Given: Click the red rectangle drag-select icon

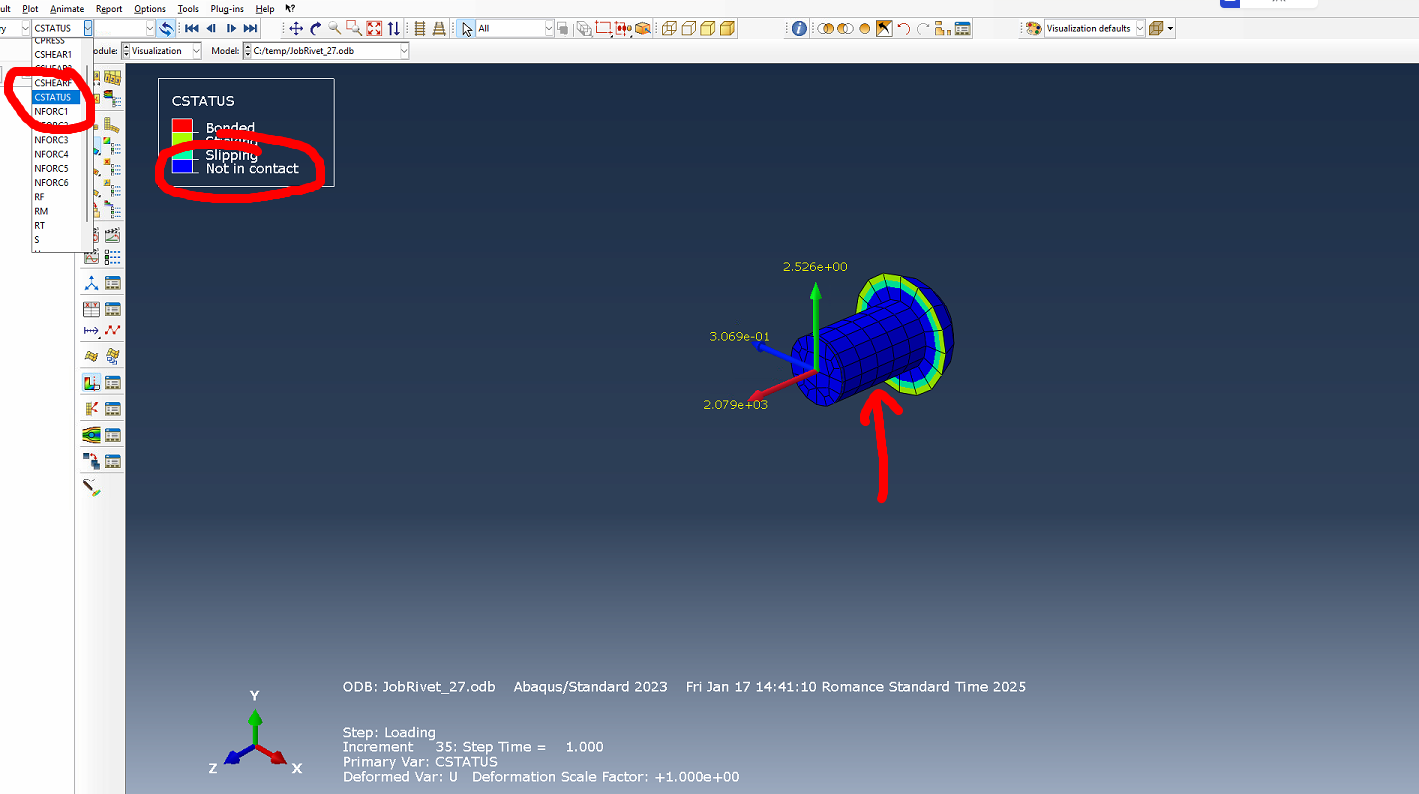Looking at the screenshot, I should tap(603, 28).
